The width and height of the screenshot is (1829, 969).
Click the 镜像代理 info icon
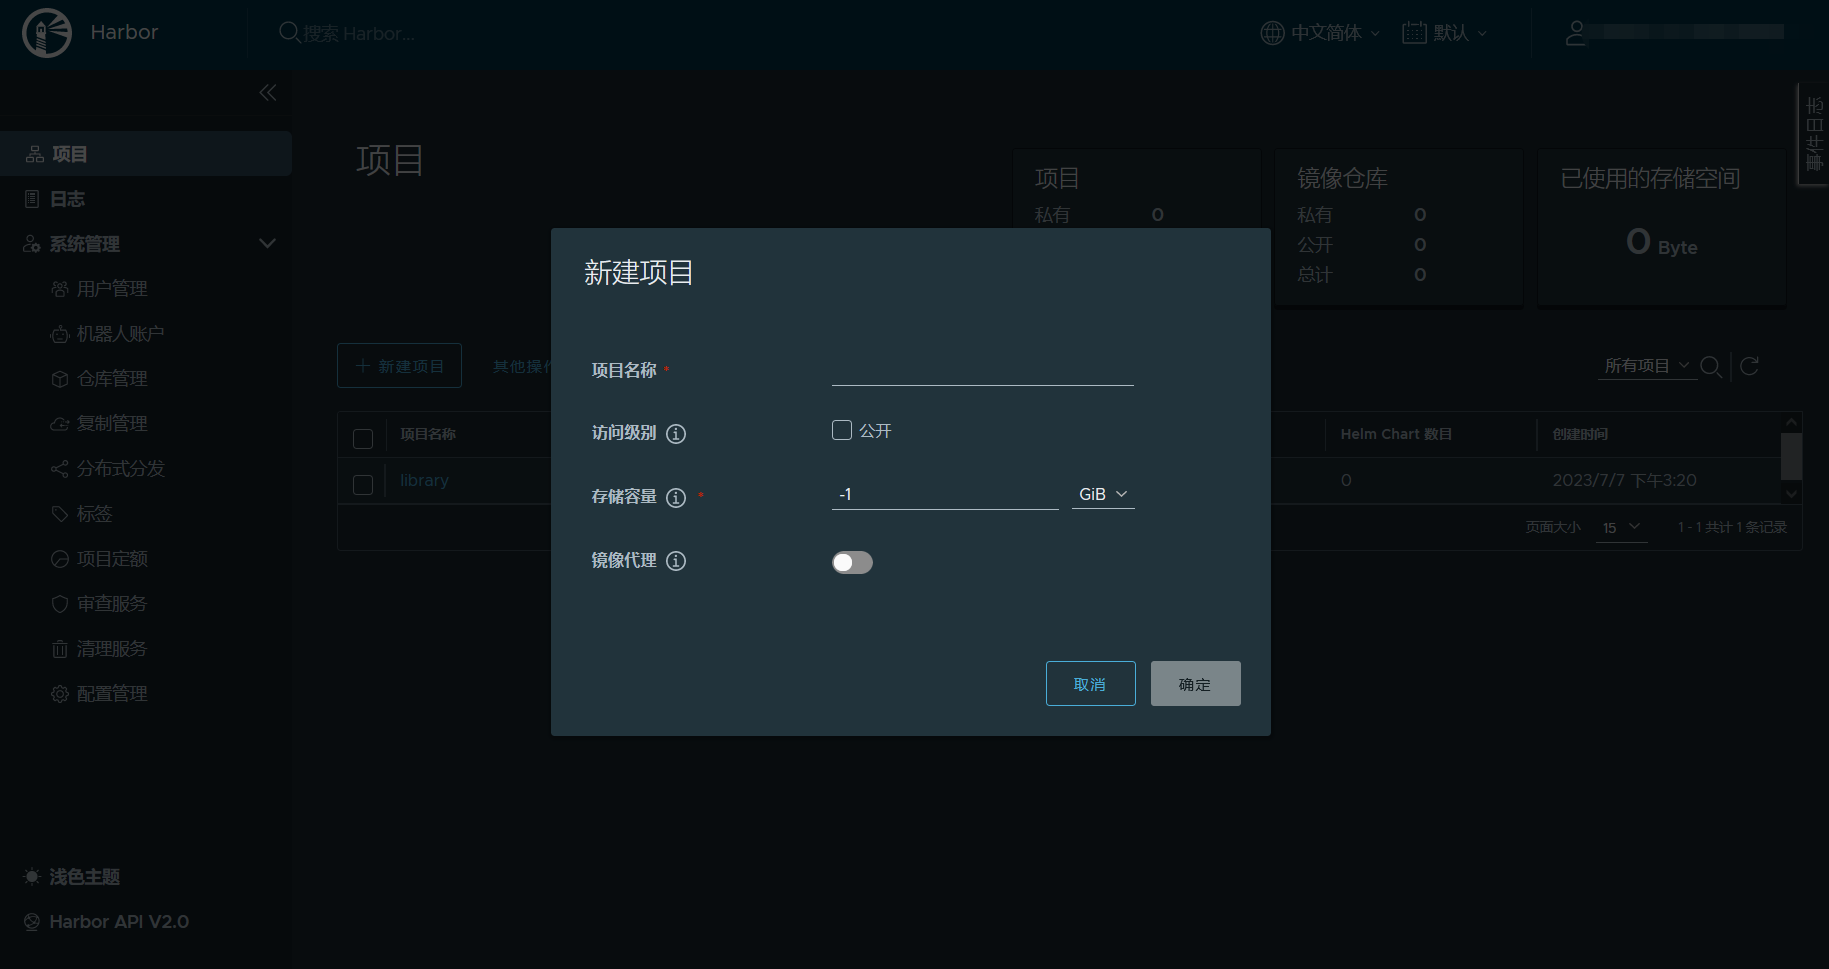(676, 561)
